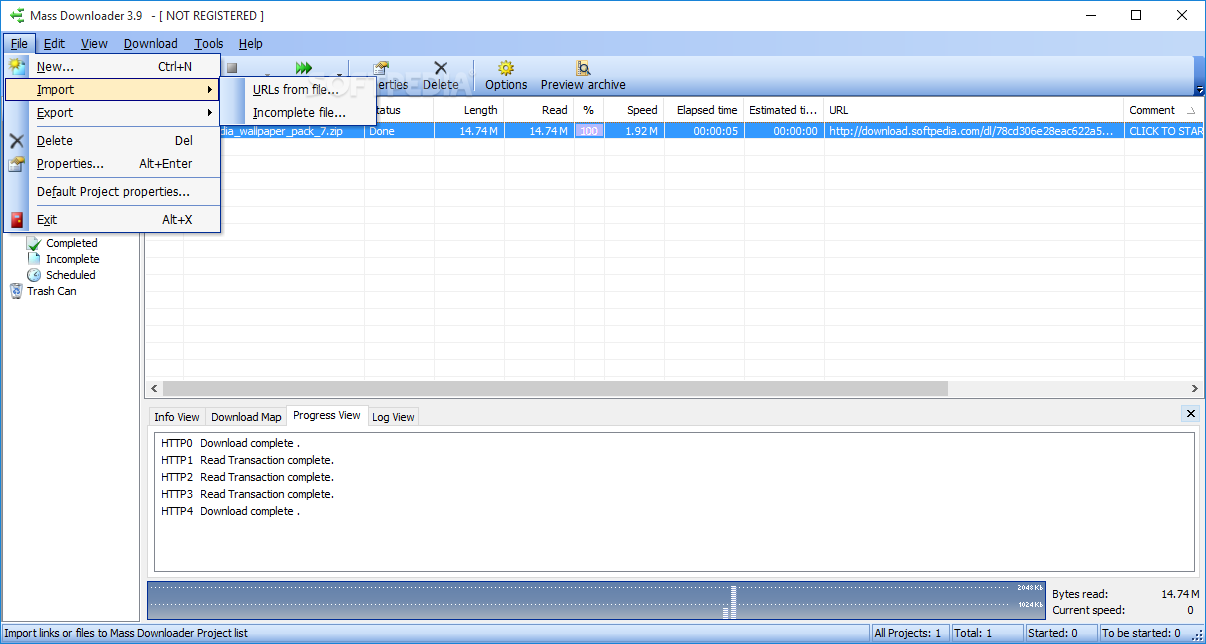
Task: Click the Comment column sort arrow
Action: (x=1190, y=111)
